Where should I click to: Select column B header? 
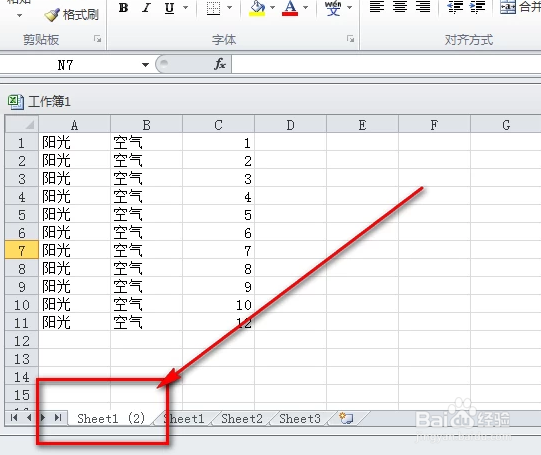(x=147, y=125)
